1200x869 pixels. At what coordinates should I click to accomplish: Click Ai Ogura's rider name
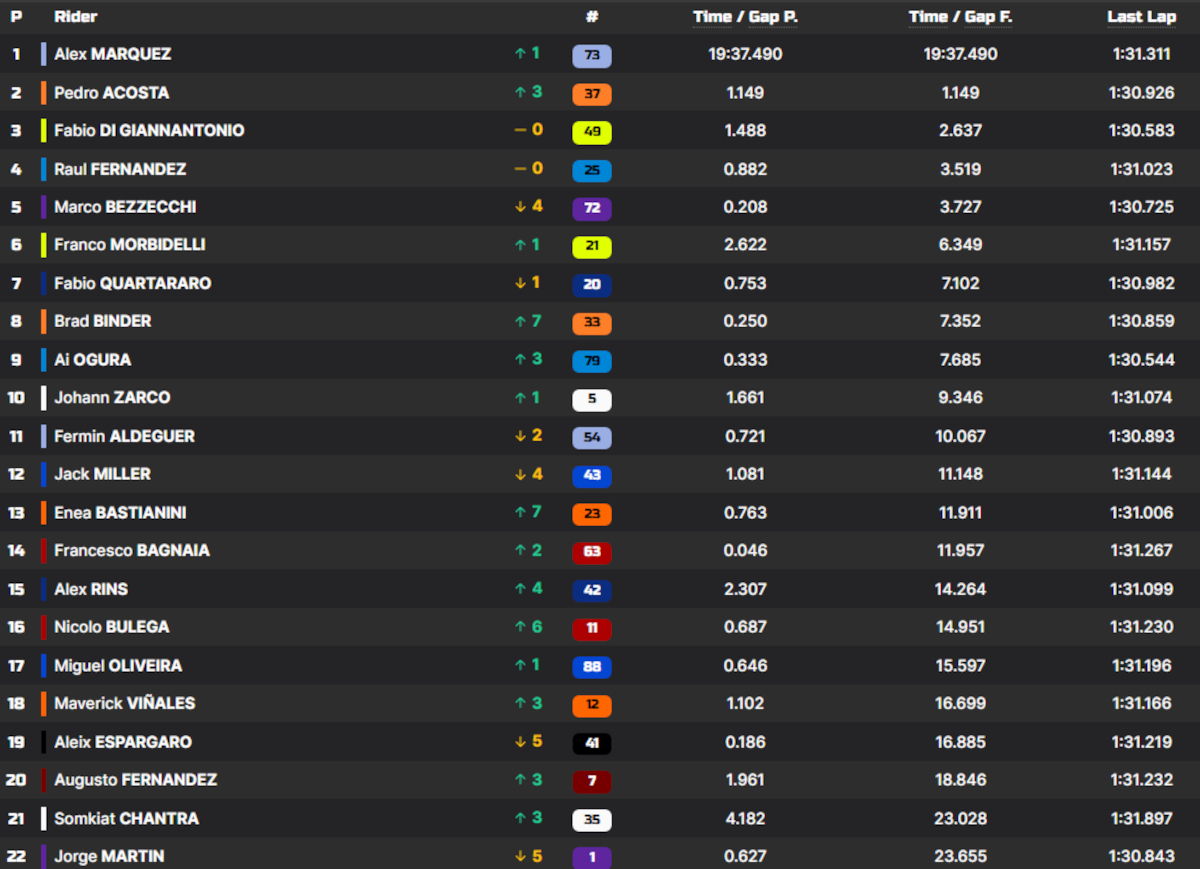click(x=92, y=359)
